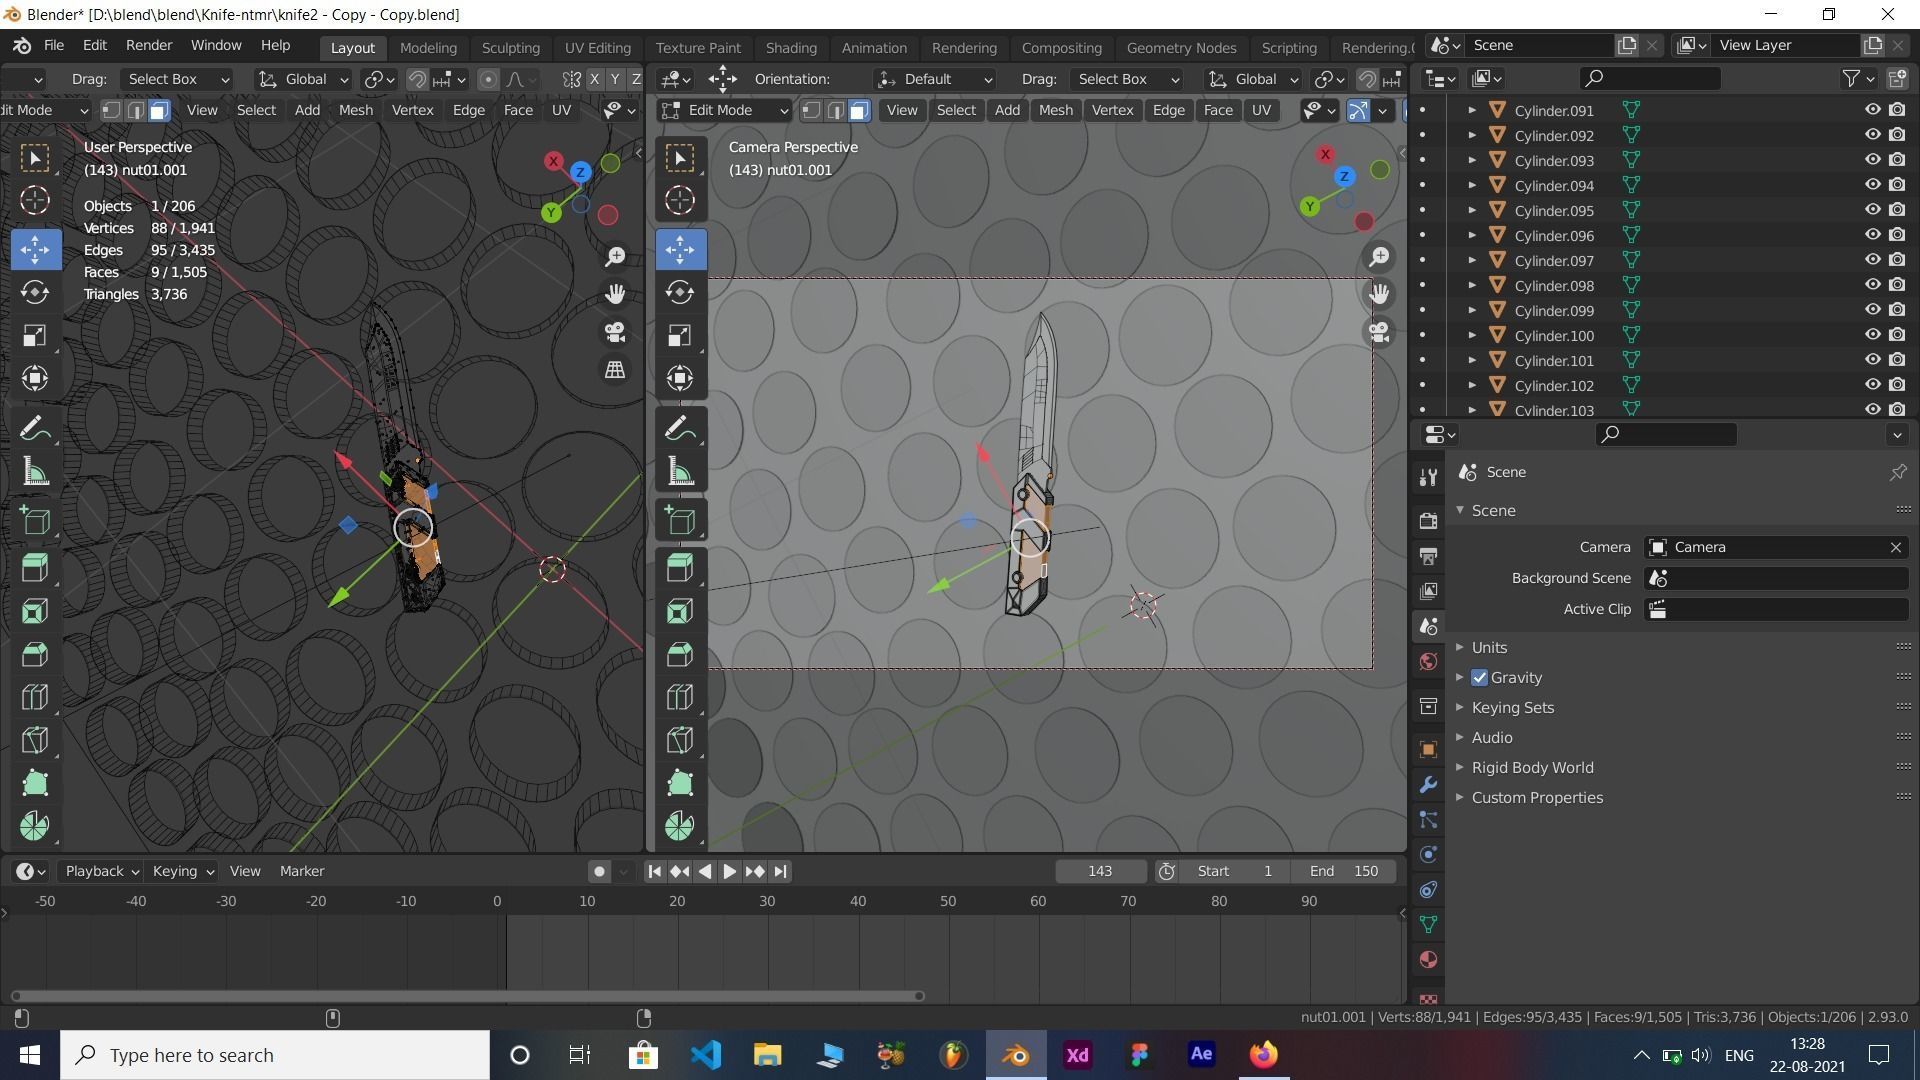Choose the Extrude Region tool in left viewport
This screenshot has height=1080, width=1920.
(x=35, y=567)
